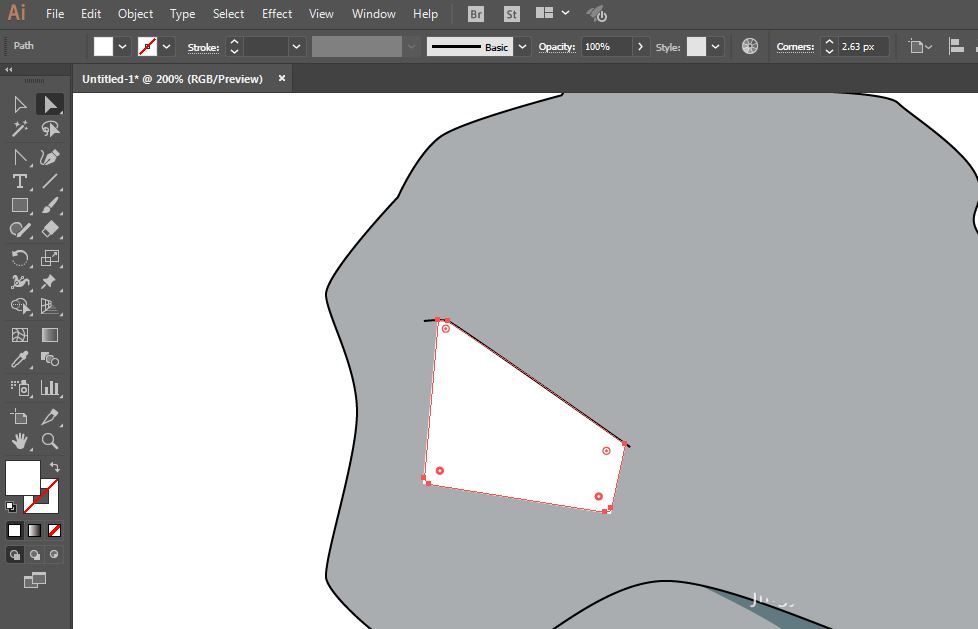Select the Hand tool
Image resolution: width=978 pixels, height=629 pixels.
click(19, 441)
